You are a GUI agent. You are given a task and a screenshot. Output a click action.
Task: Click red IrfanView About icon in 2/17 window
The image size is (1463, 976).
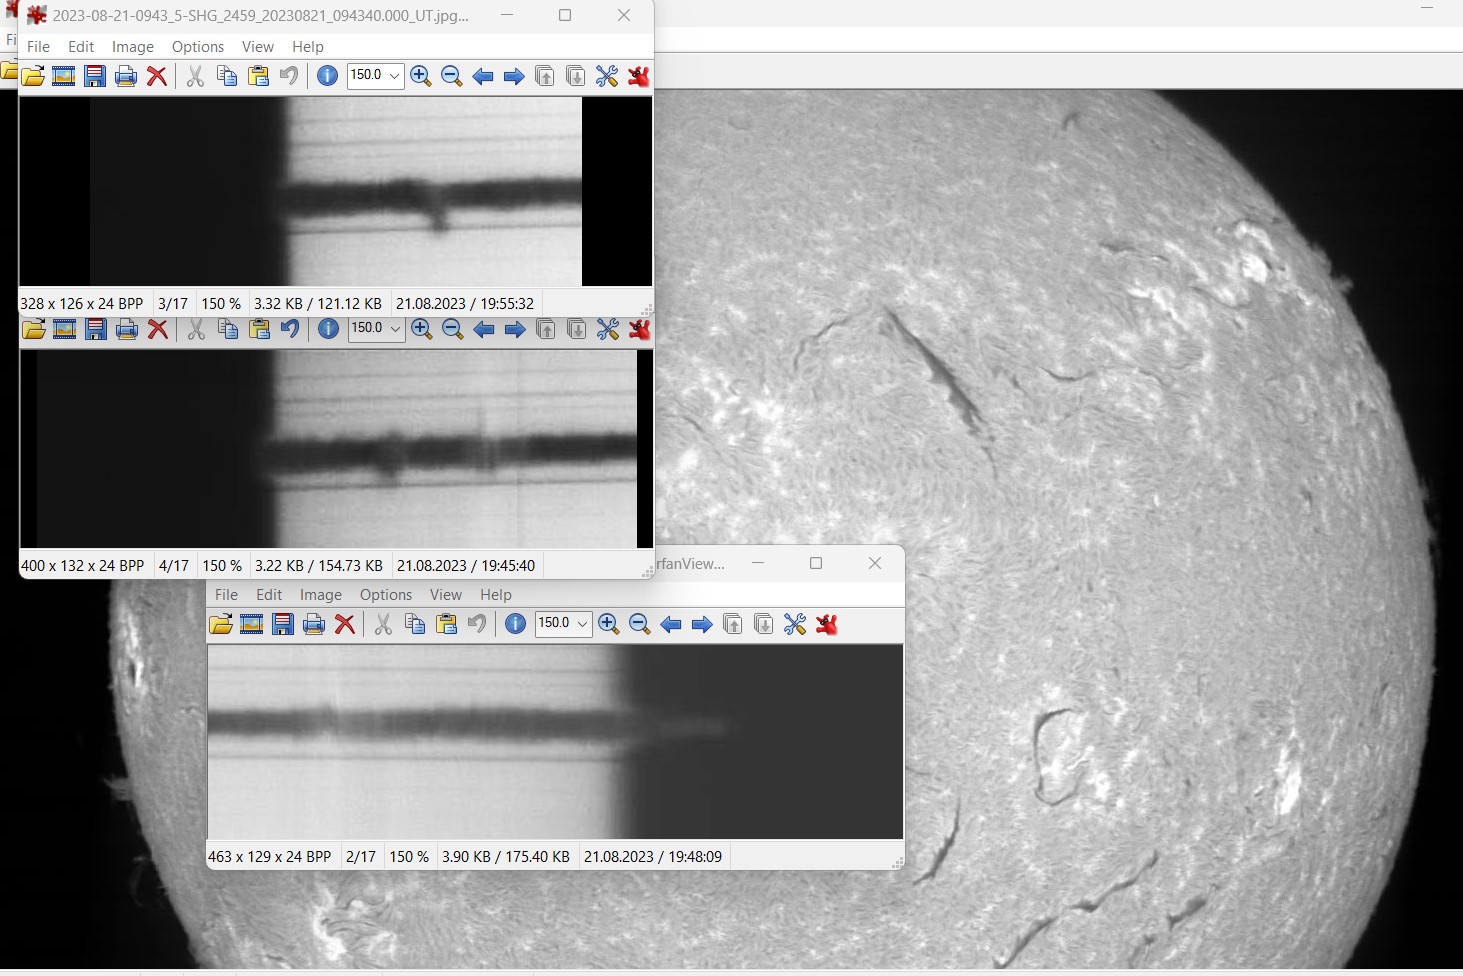[x=826, y=625]
